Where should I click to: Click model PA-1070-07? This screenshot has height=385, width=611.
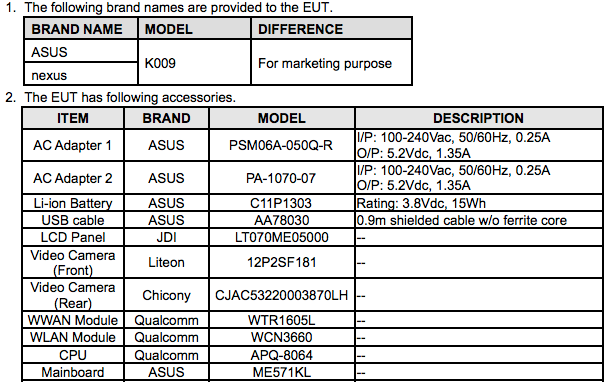click(x=281, y=178)
